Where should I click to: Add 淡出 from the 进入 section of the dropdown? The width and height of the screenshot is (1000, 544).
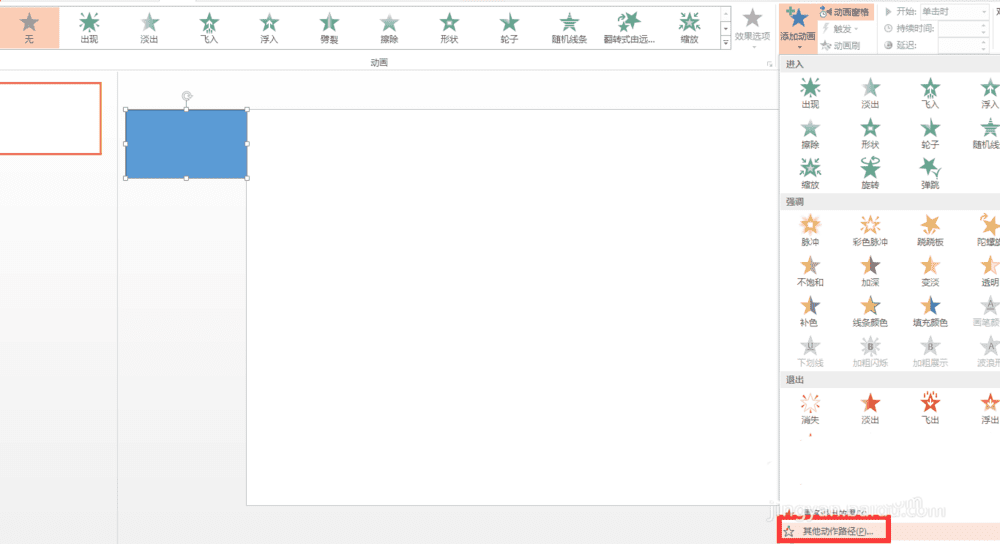(x=870, y=92)
